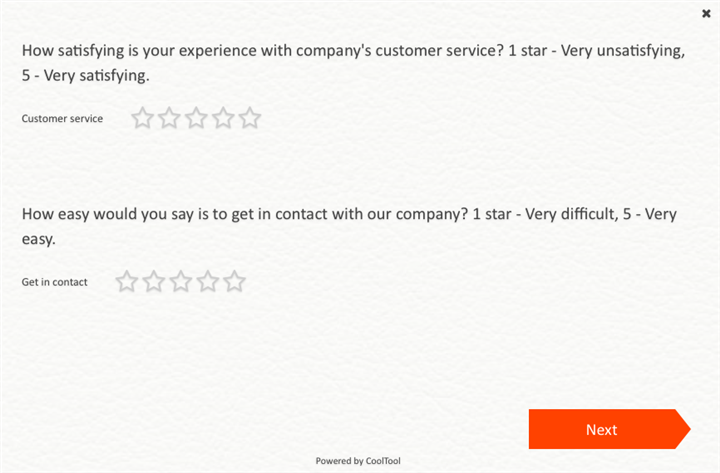Click the word 'CoolTool' in the footer

pos(384,461)
